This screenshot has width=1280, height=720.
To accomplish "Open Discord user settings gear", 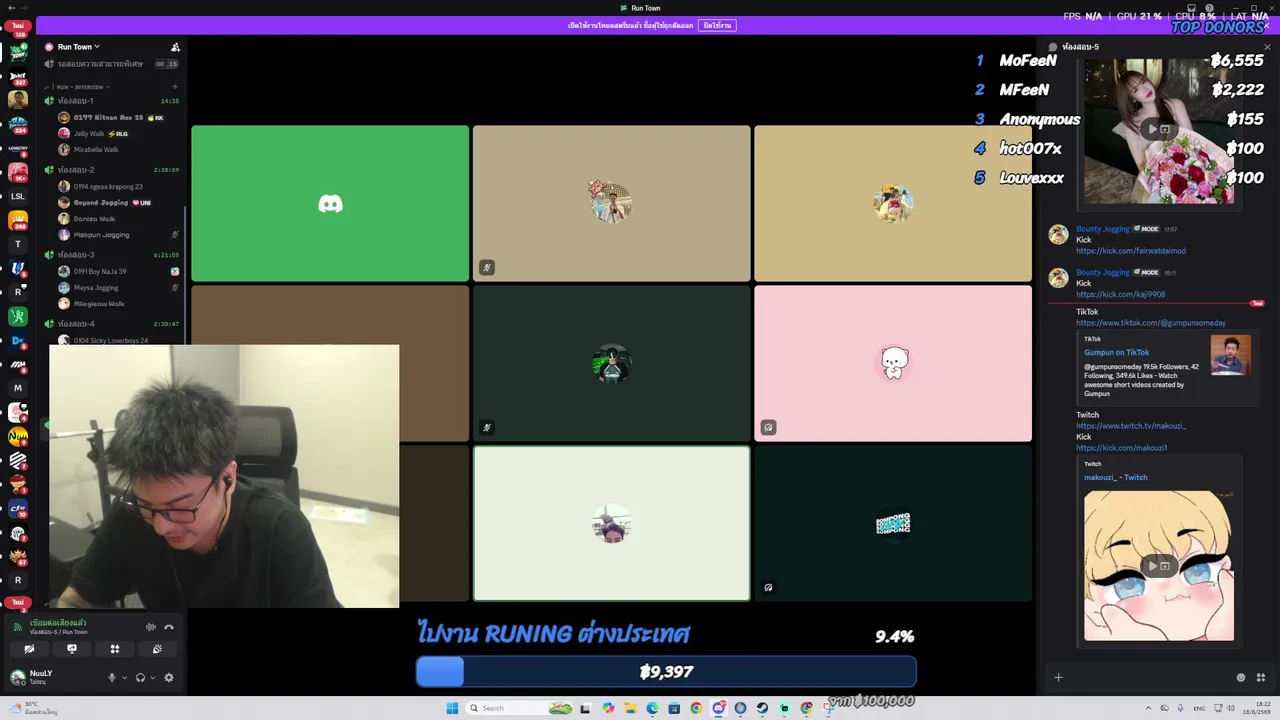I will point(169,677).
